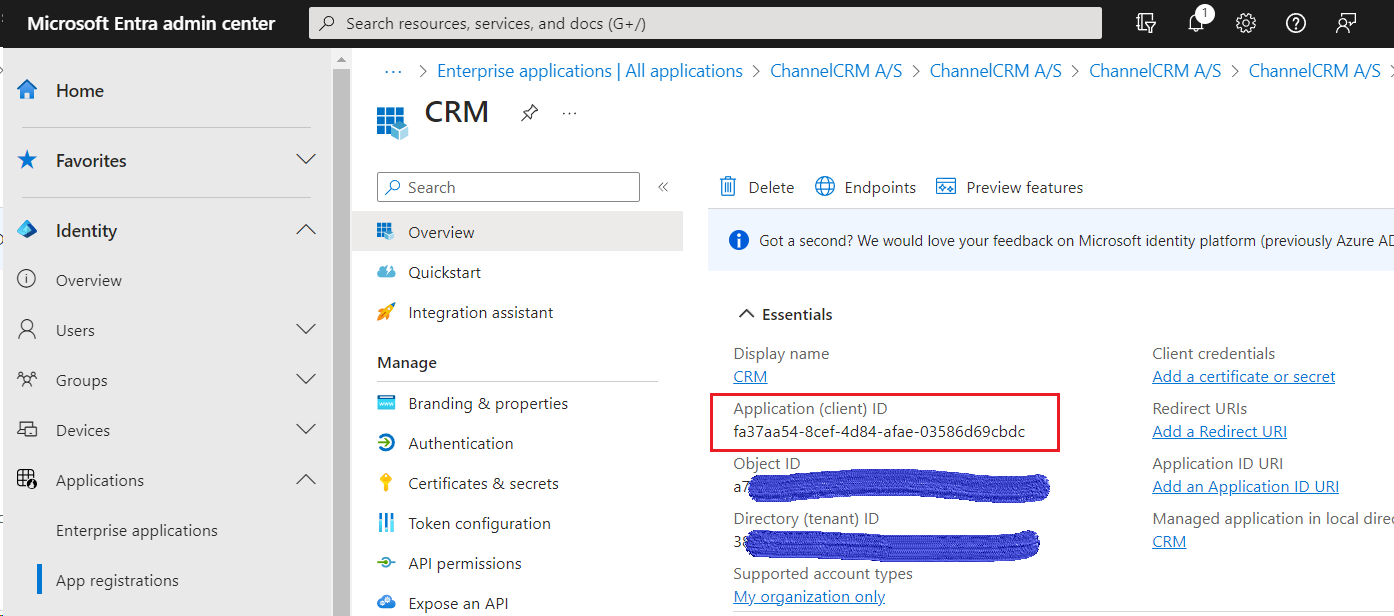Collapse the Identity section chevron
This screenshot has height=616, width=1394.
pyautogui.click(x=307, y=230)
